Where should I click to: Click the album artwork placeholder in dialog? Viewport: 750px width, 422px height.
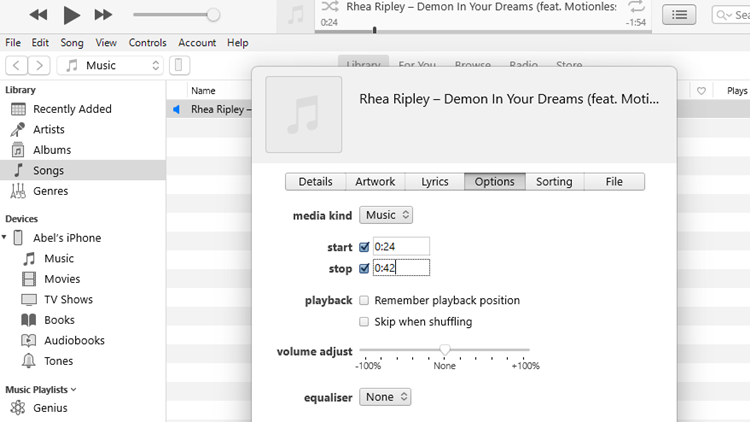[x=304, y=114]
